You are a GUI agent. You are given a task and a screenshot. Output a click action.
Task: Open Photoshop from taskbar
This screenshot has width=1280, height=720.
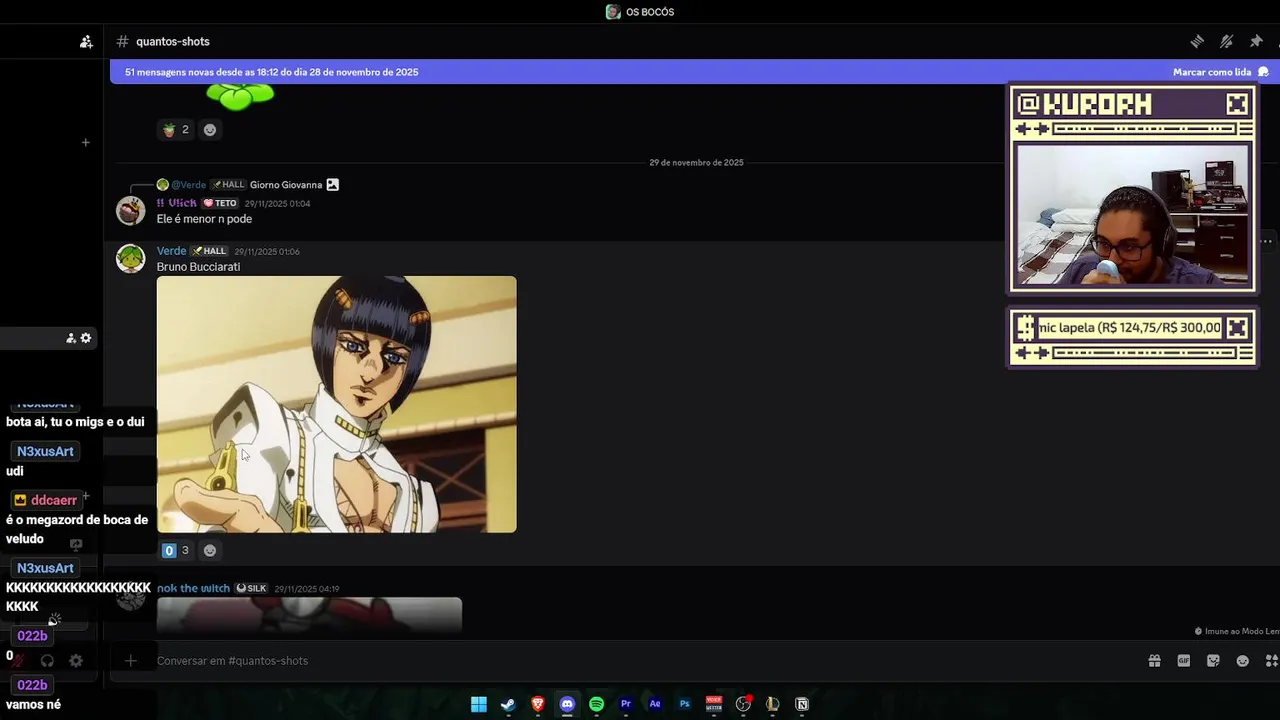(x=685, y=704)
